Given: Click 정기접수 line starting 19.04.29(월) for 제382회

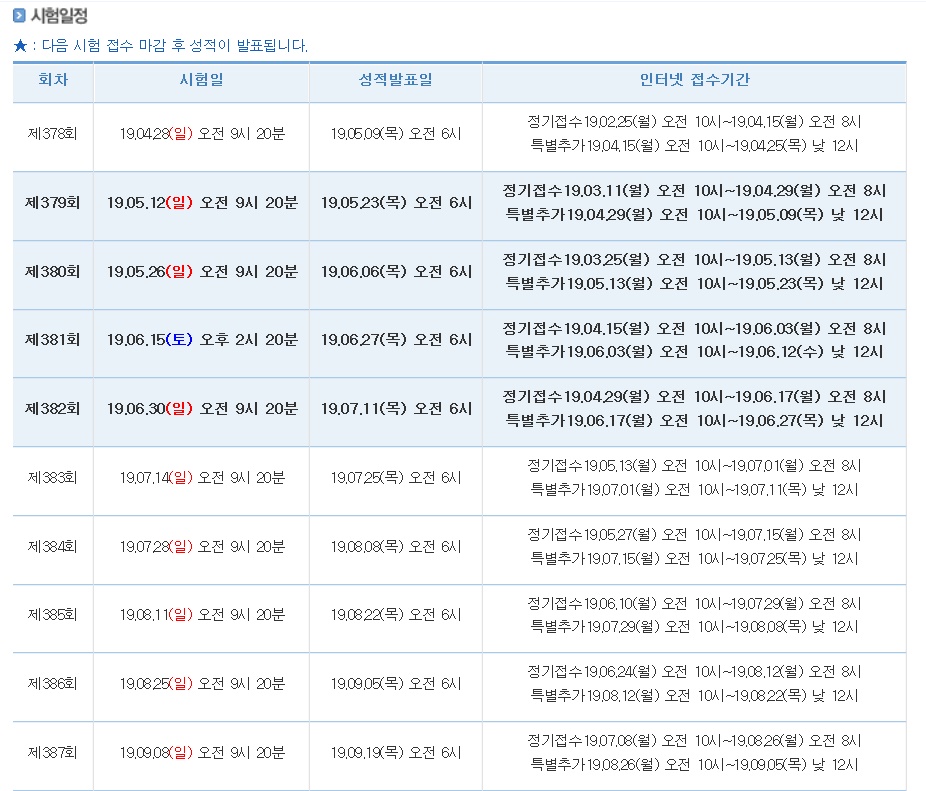Looking at the screenshot, I should point(694,397).
